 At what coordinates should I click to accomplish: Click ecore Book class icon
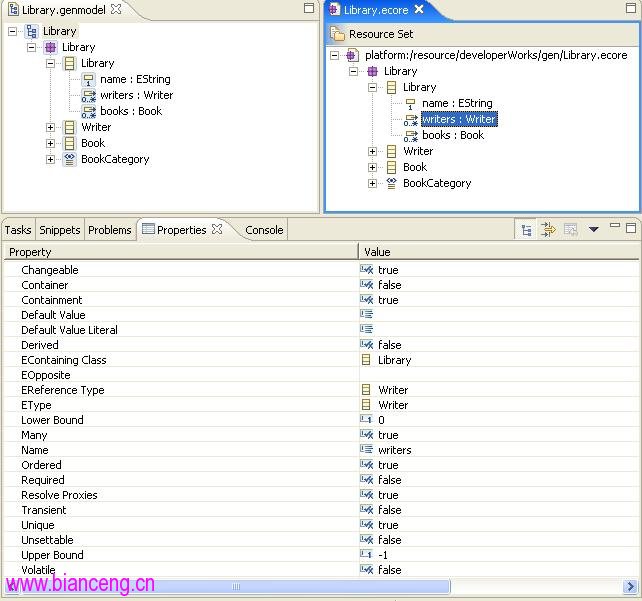(x=391, y=167)
